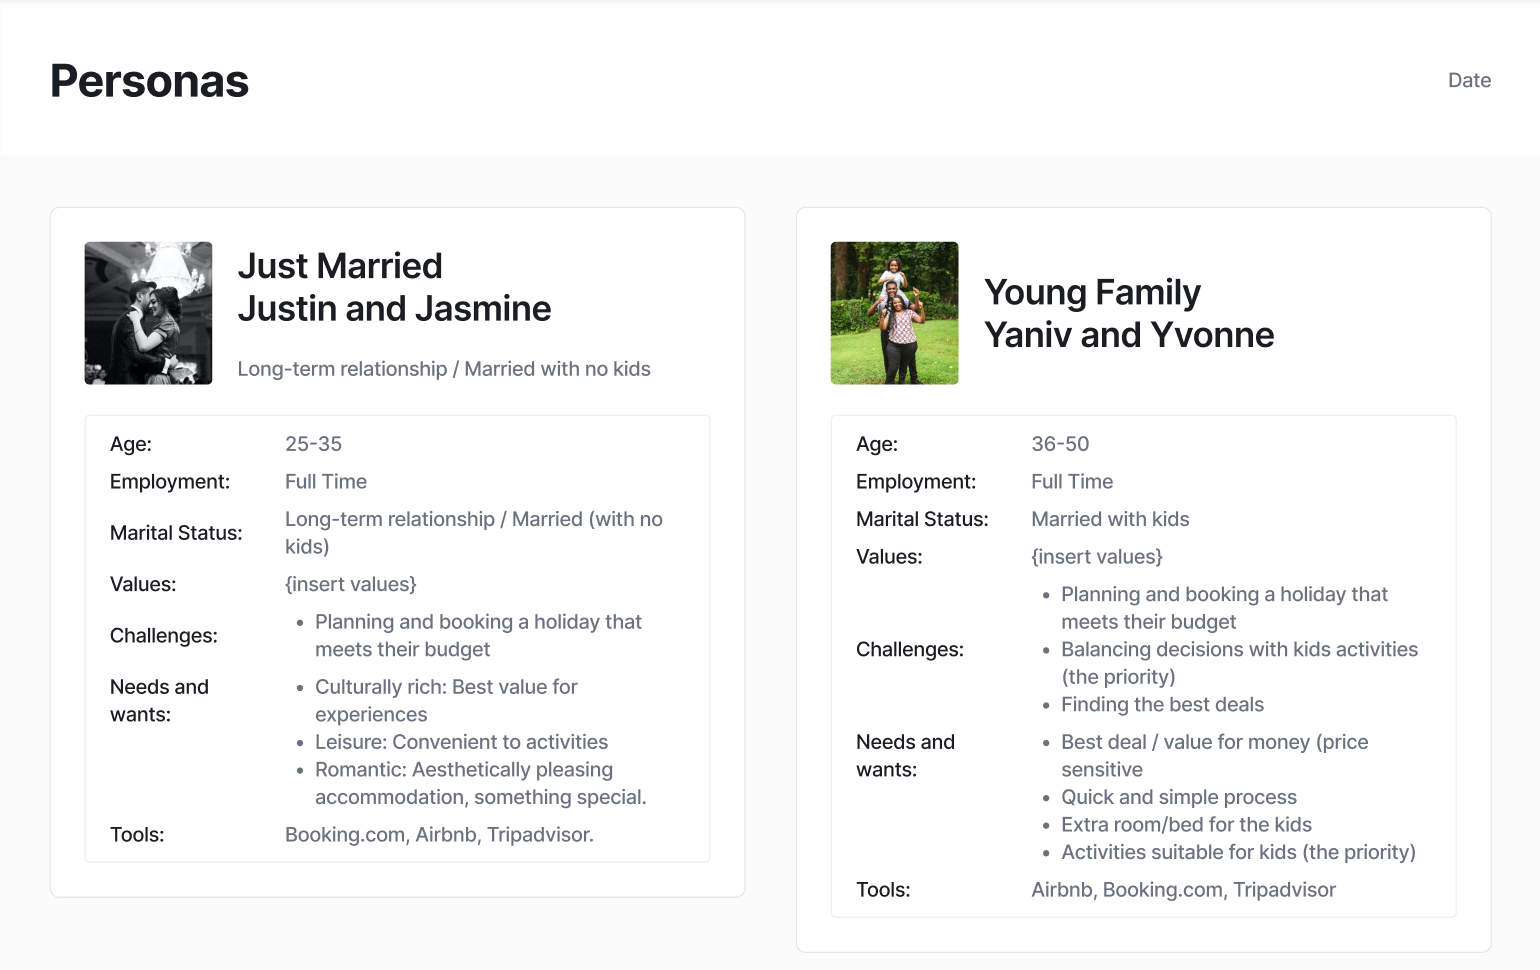Click the "Just Married Justin and Jasmine" heading
This screenshot has width=1540, height=970.
click(x=394, y=287)
